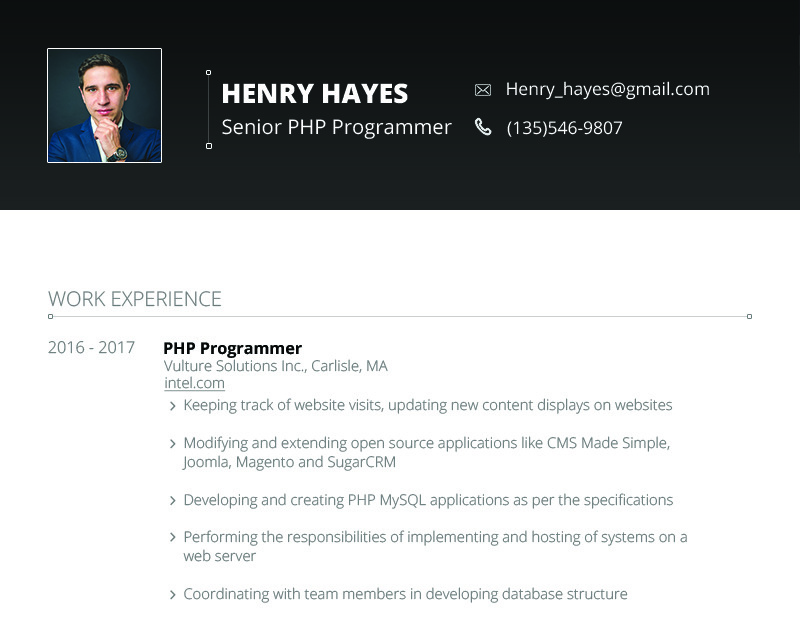Click the PHP Programmer job title

(233, 348)
